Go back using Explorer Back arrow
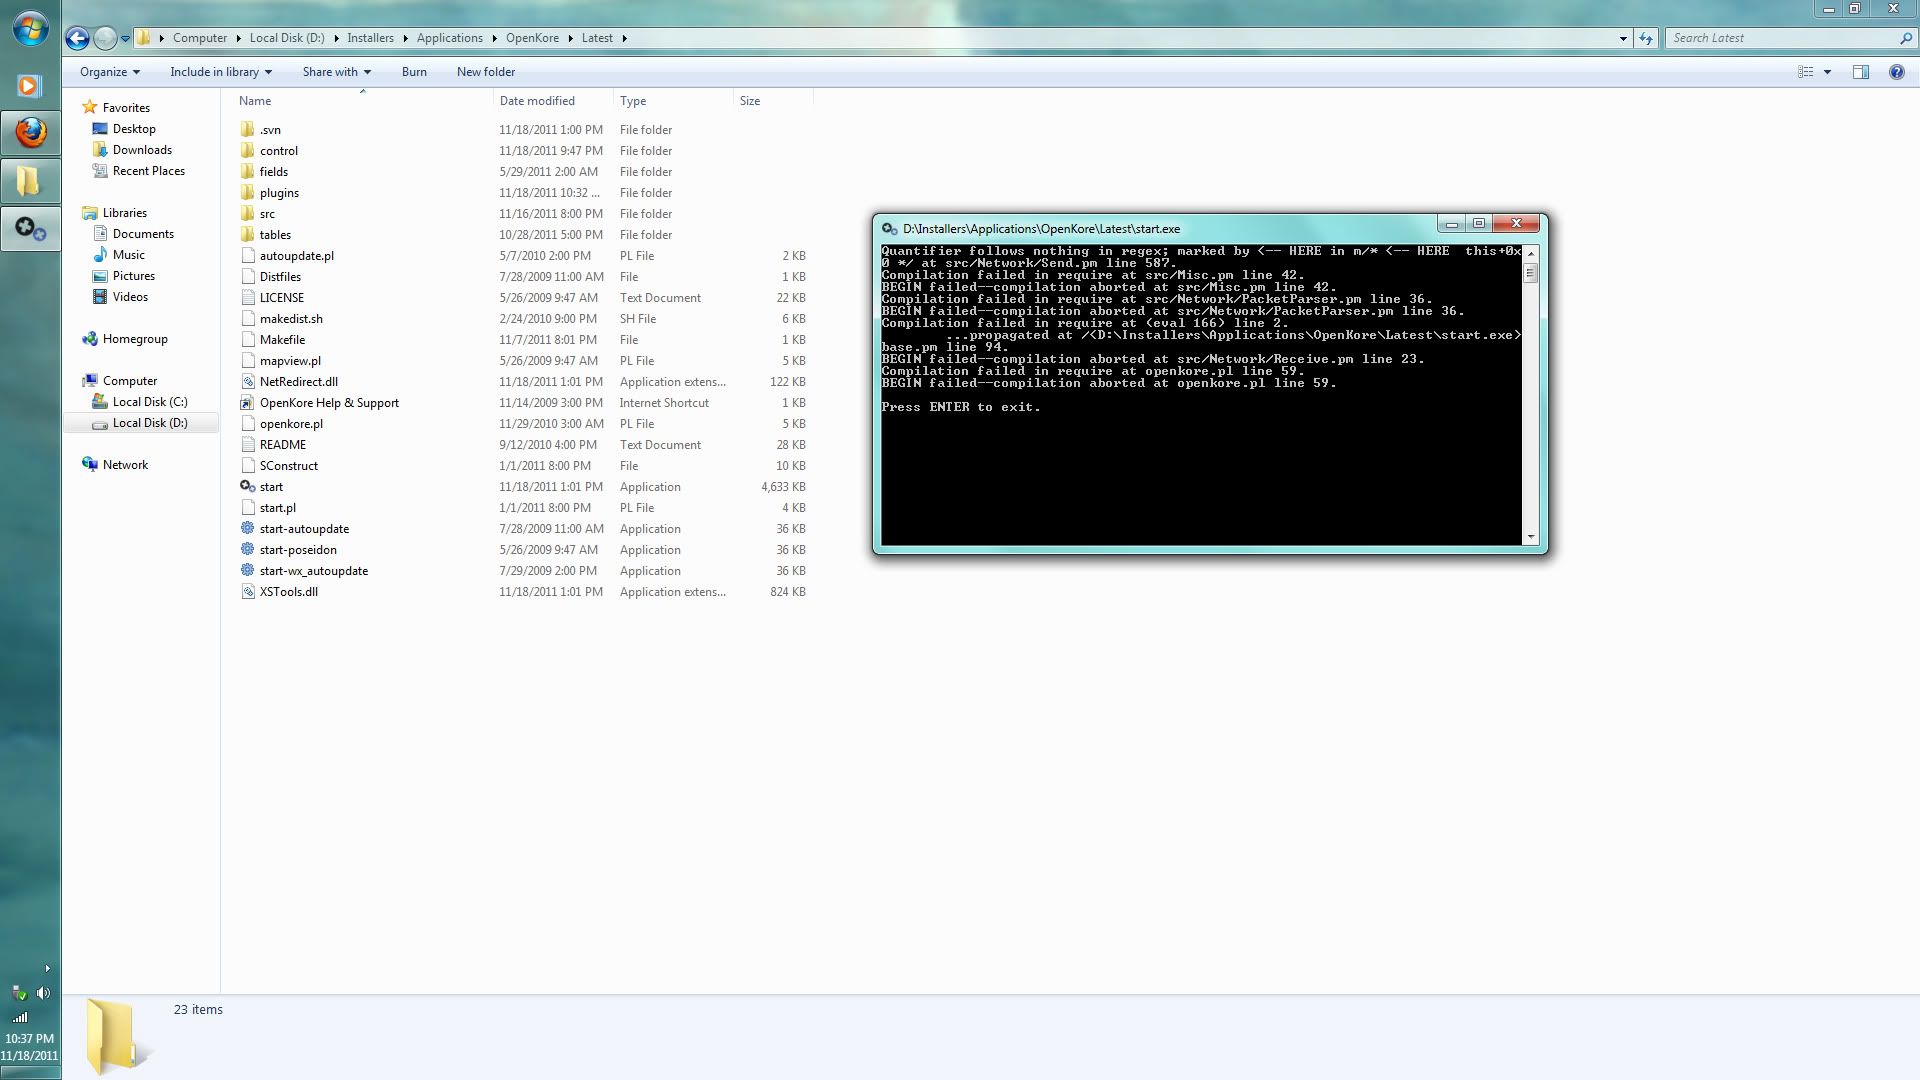This screenshot has width=1920, height=1080. [x=77, y=38]
